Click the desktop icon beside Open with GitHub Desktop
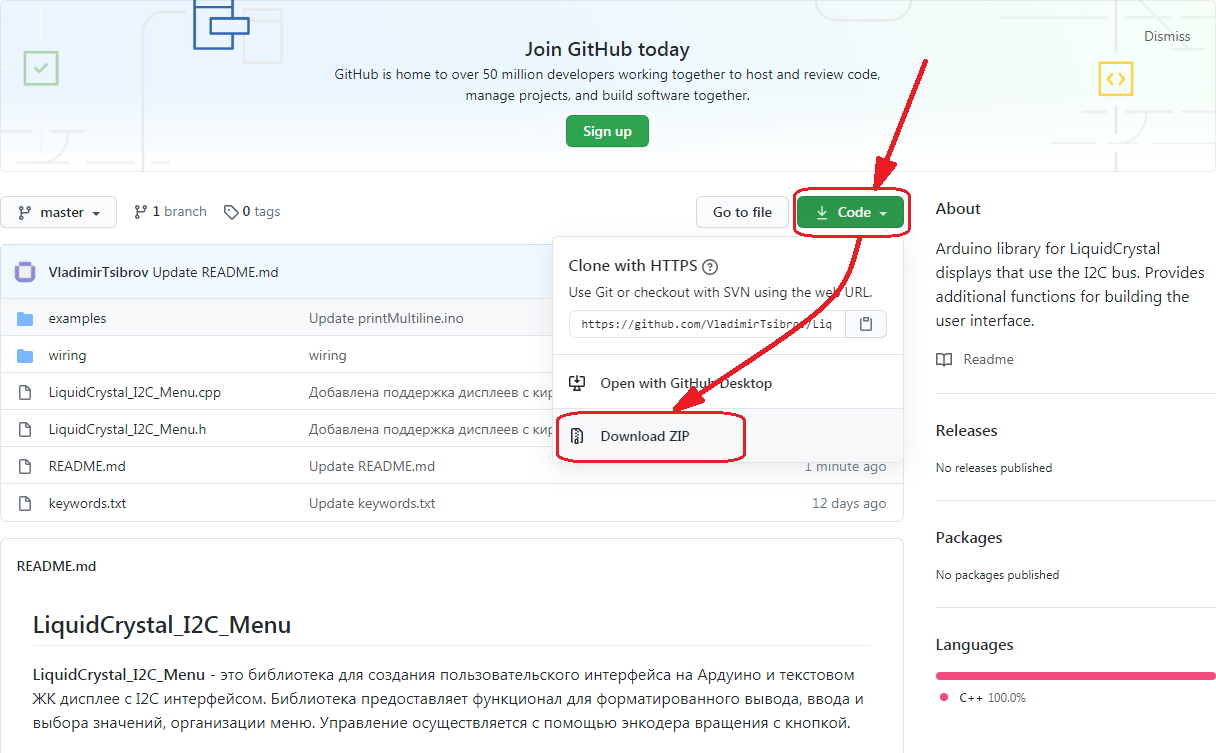Image resolution: width=1216 pixels, height=753 pixels. pos(577,383)
